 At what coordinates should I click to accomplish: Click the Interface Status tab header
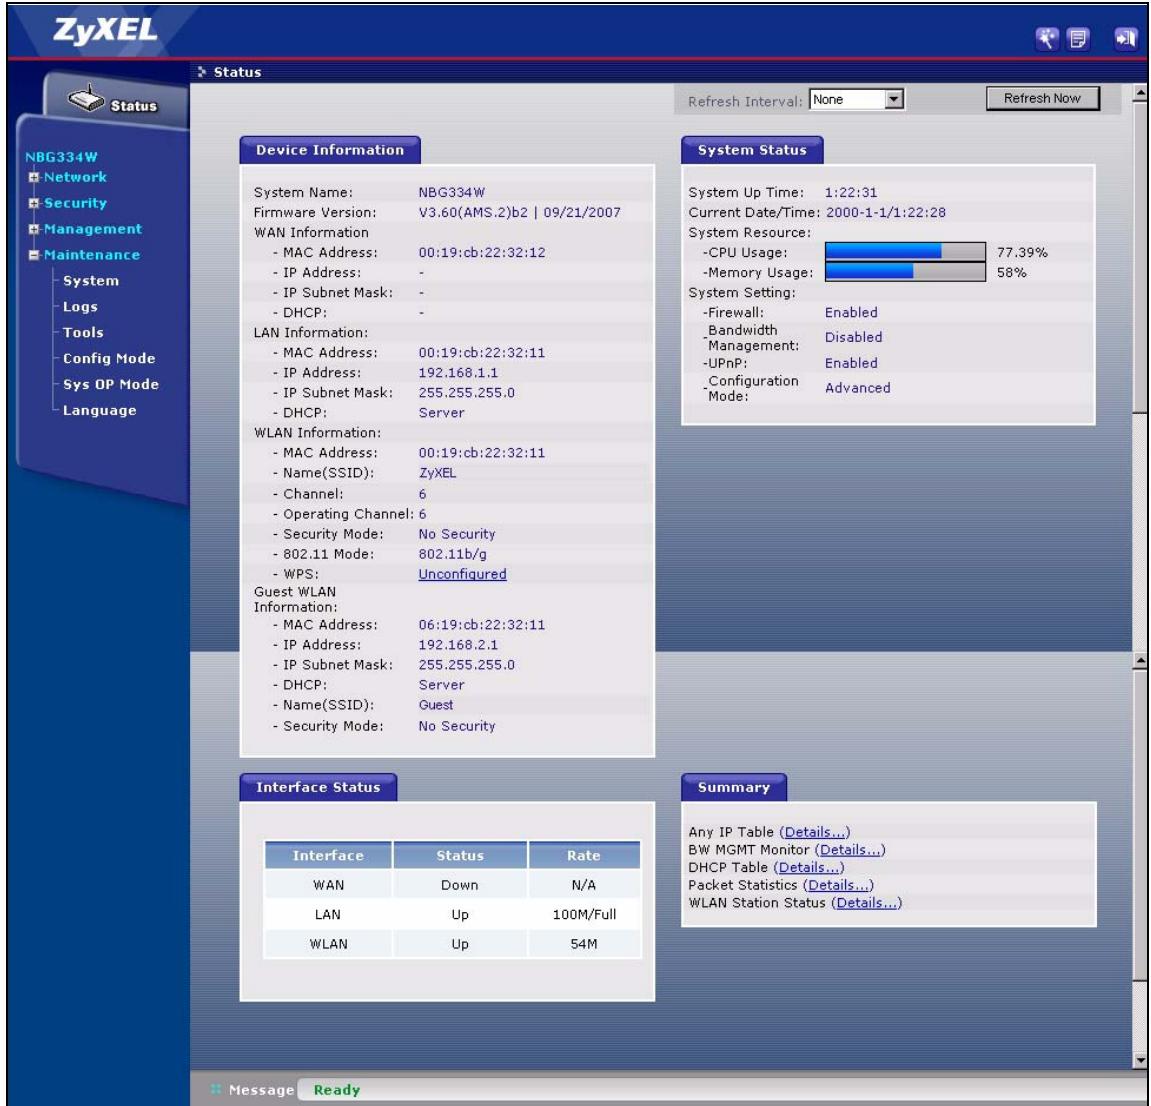tap(319, 787)
